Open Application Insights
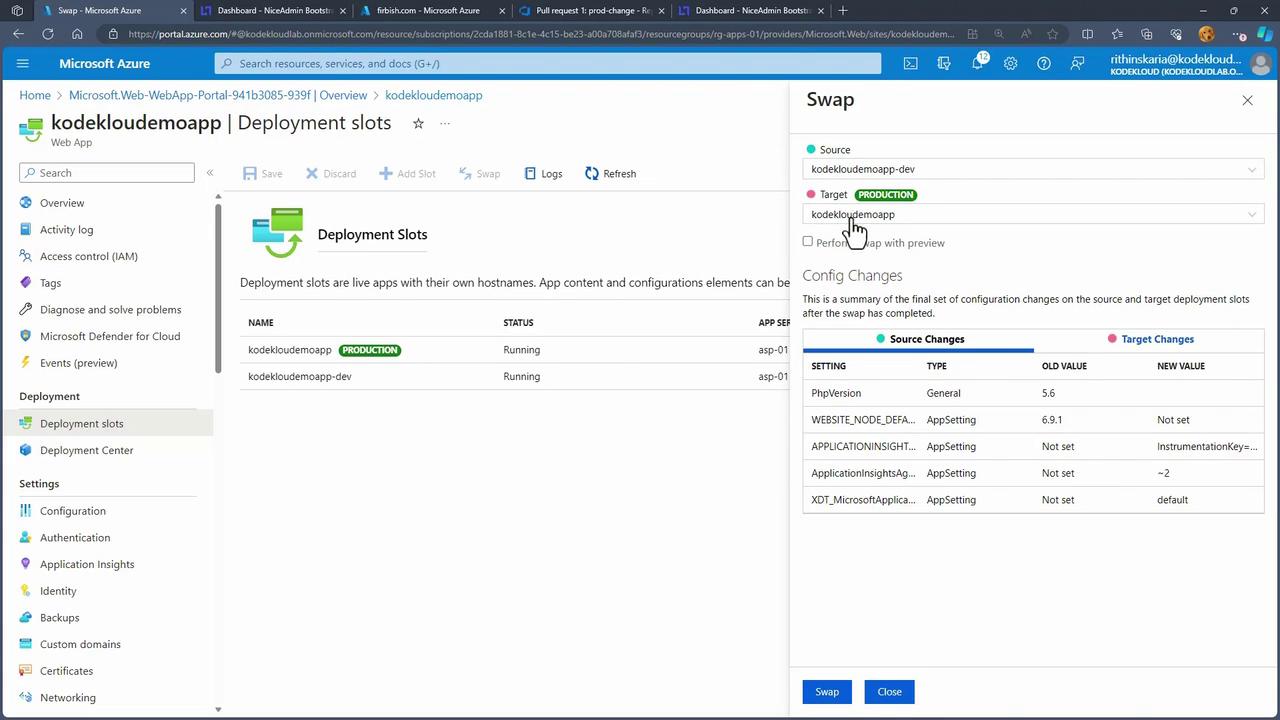The width and height of the screenshot is (1280, 720). pyautogui.click(x=87, y=564)
